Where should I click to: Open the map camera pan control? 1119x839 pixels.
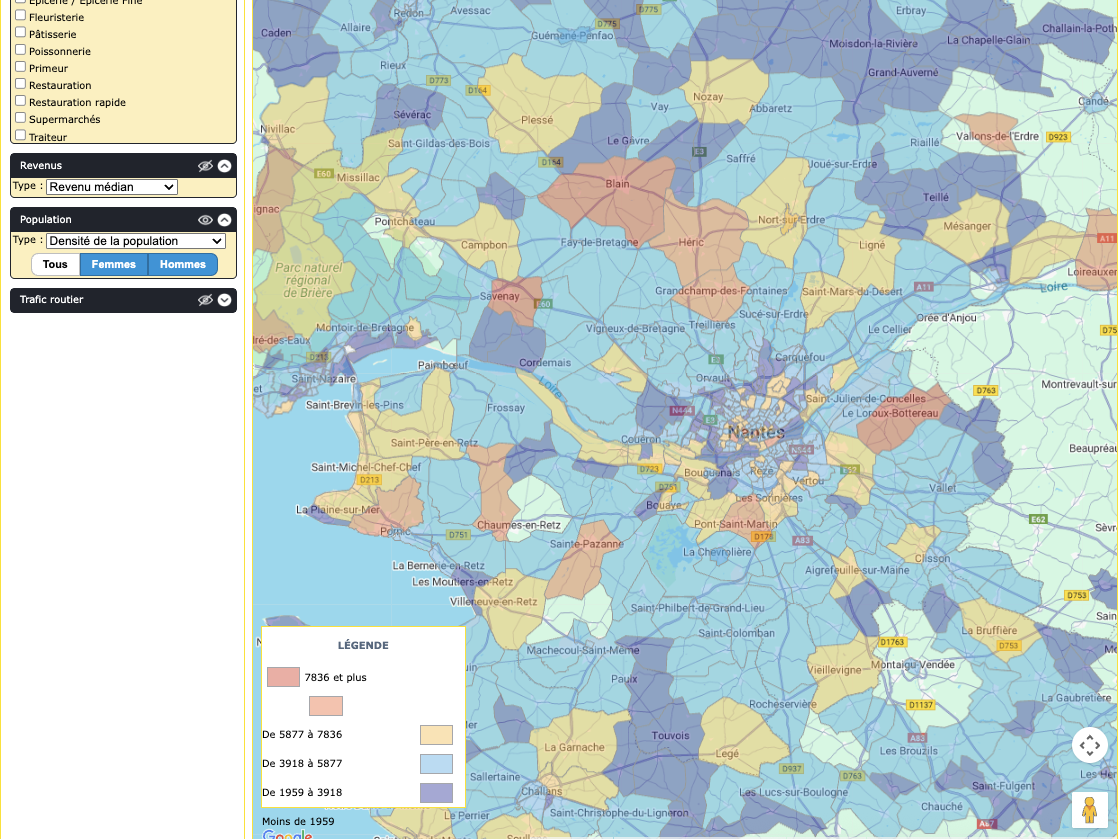[1089, 746]
